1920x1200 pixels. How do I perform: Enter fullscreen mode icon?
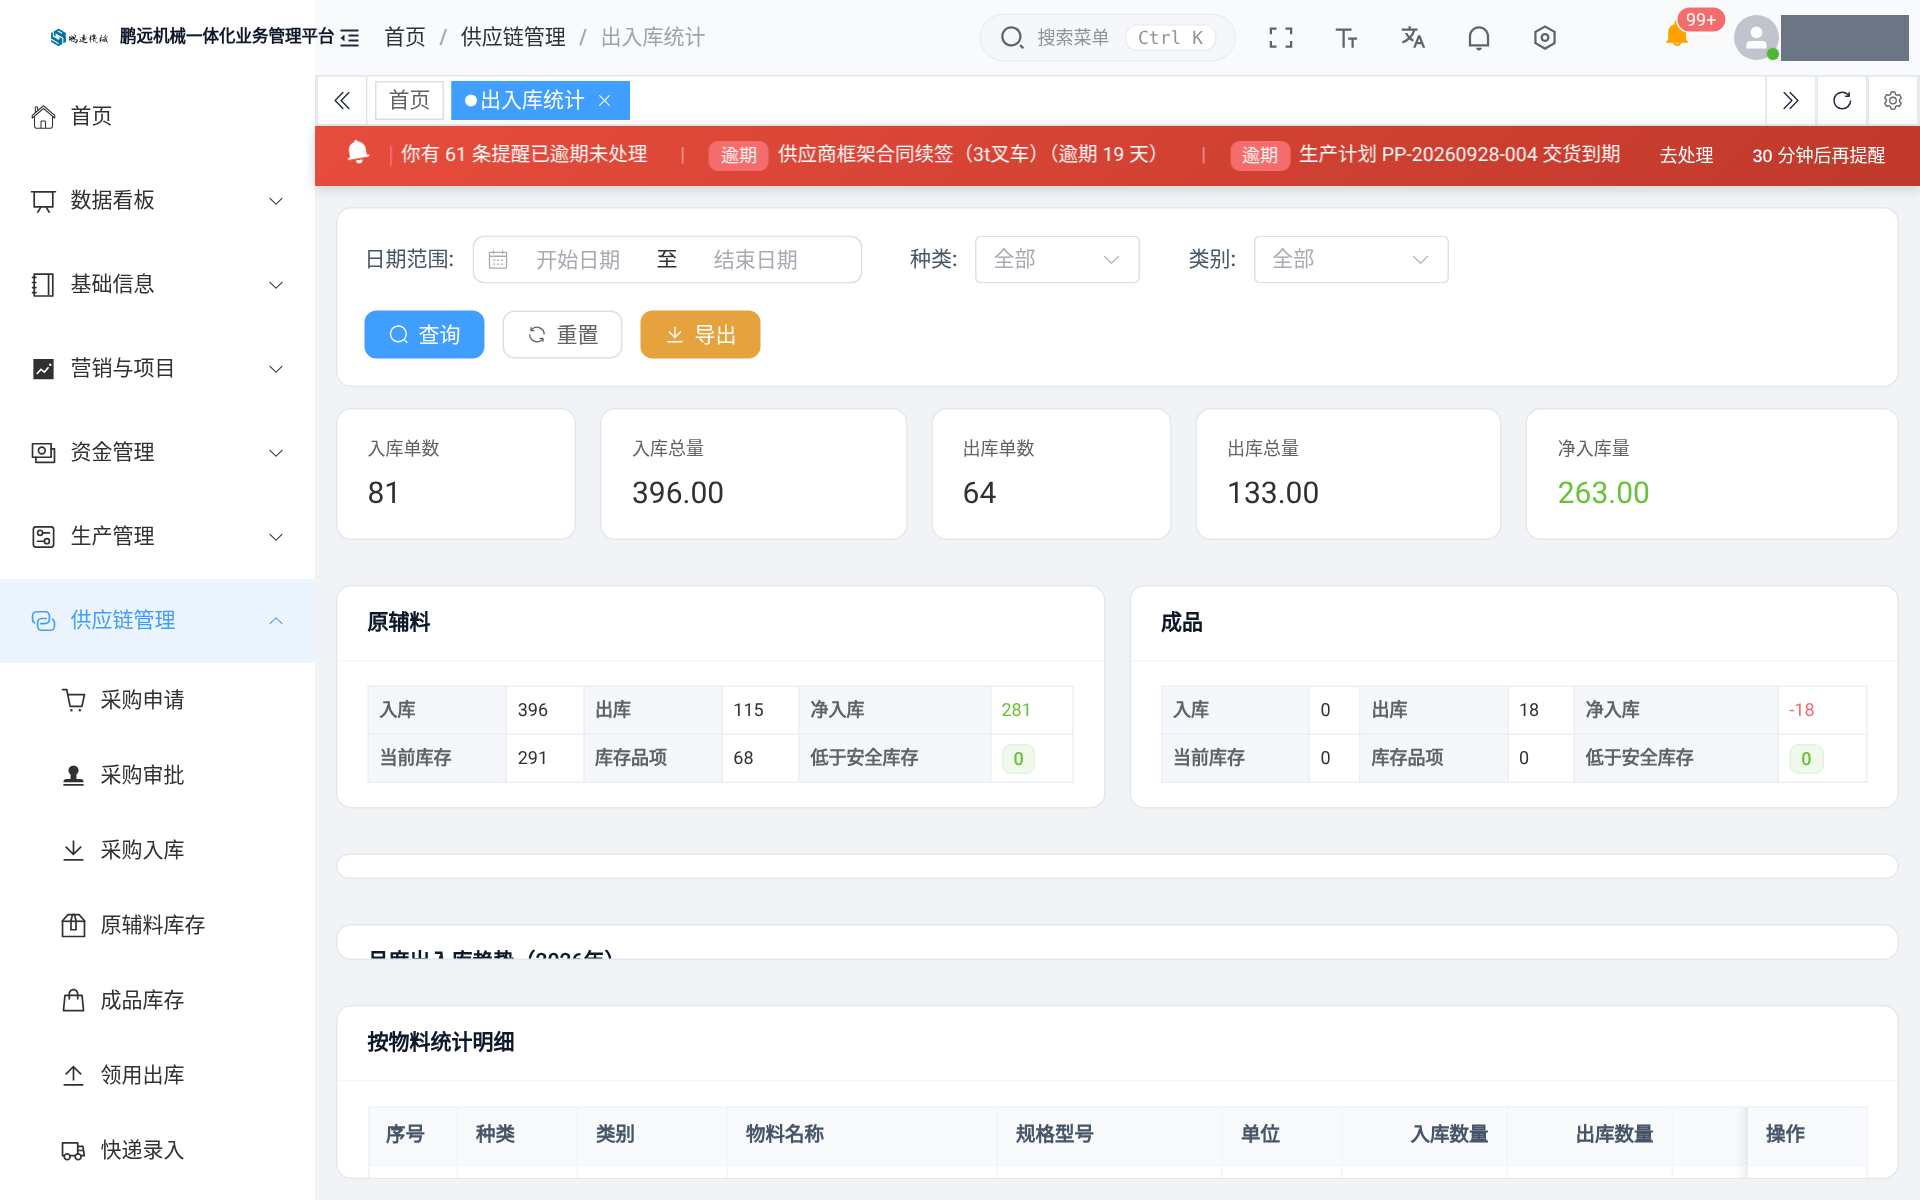[x=1280, y=38]
